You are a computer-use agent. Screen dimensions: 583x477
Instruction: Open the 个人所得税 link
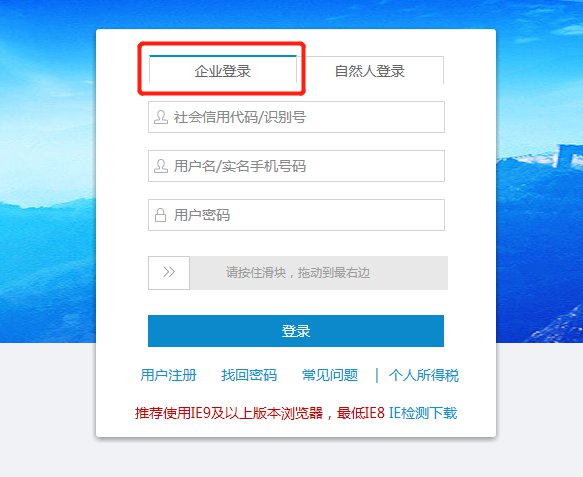[x=423, y=375]
